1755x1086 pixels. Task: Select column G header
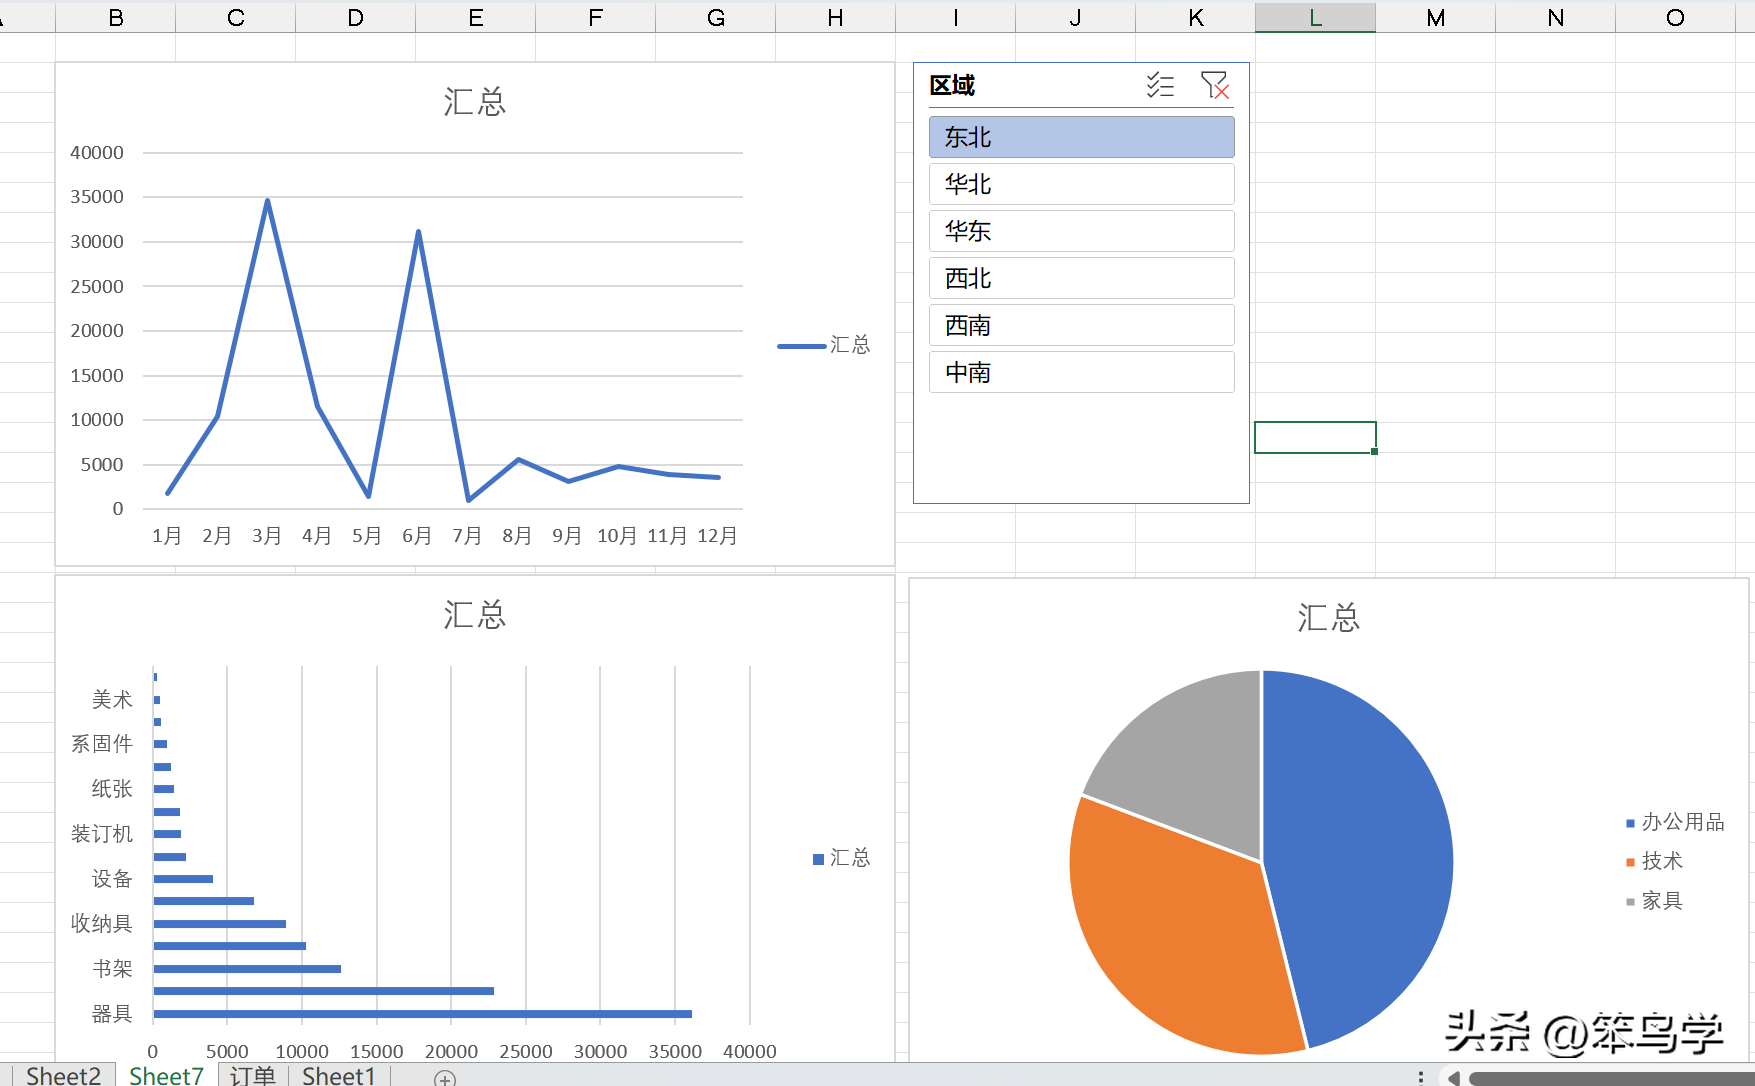716,17
